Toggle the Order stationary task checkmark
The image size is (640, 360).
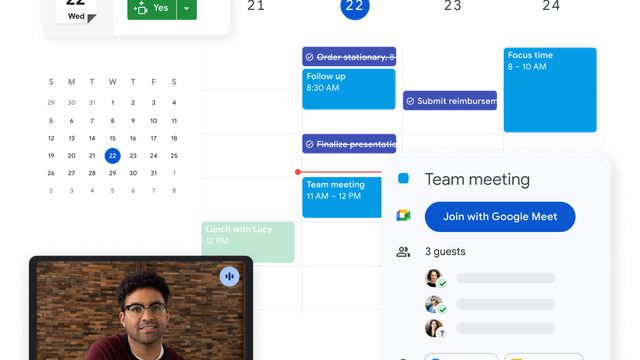pyautogui.click(x=310, y=57)
